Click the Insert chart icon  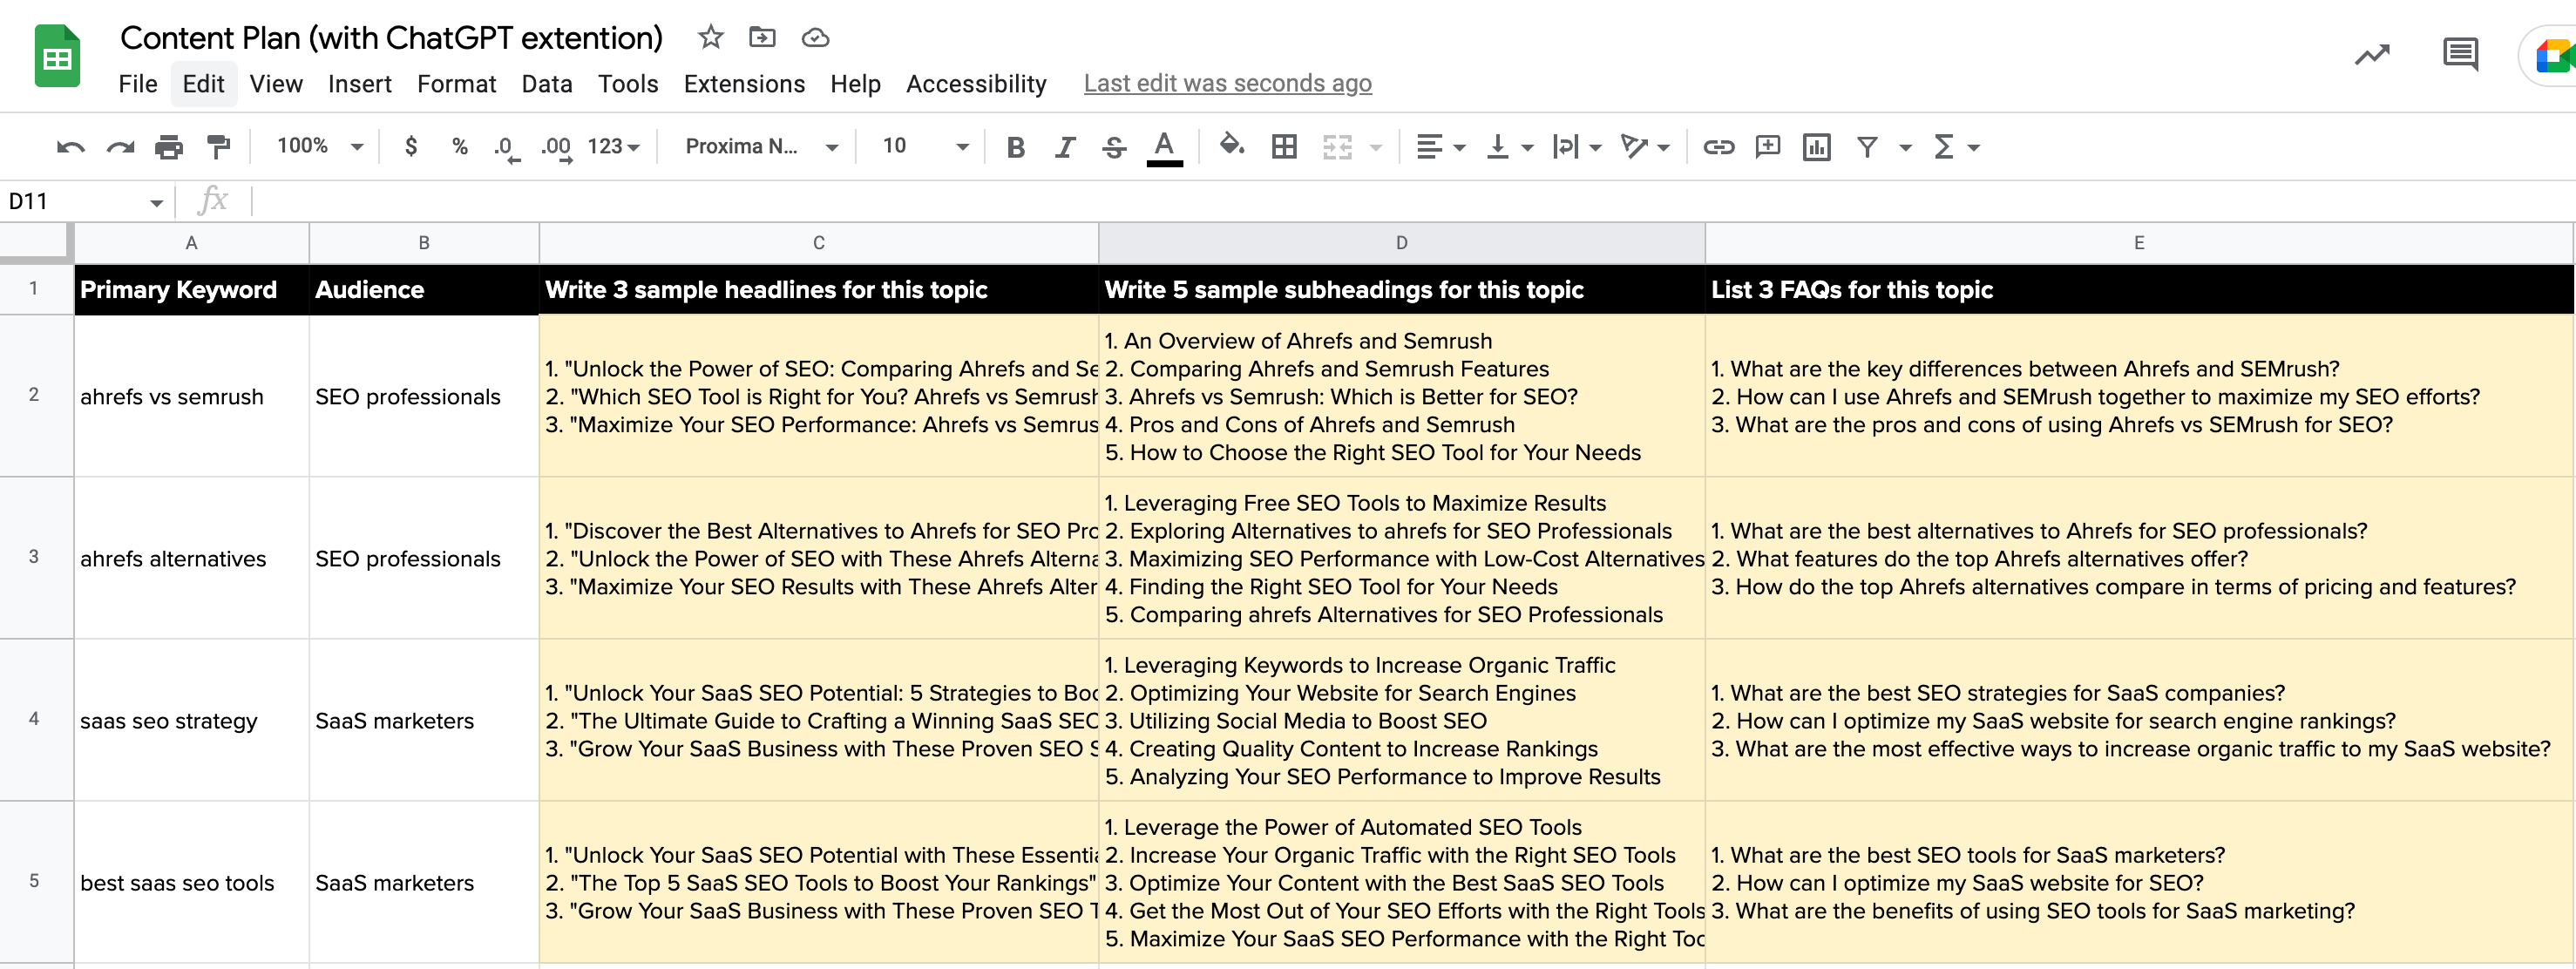(1817, 147)
